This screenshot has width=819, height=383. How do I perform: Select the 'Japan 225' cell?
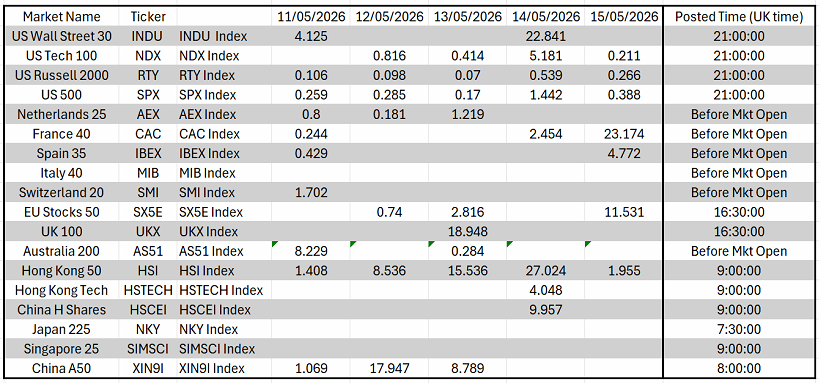pyautogui.click(x=62, y=329)
